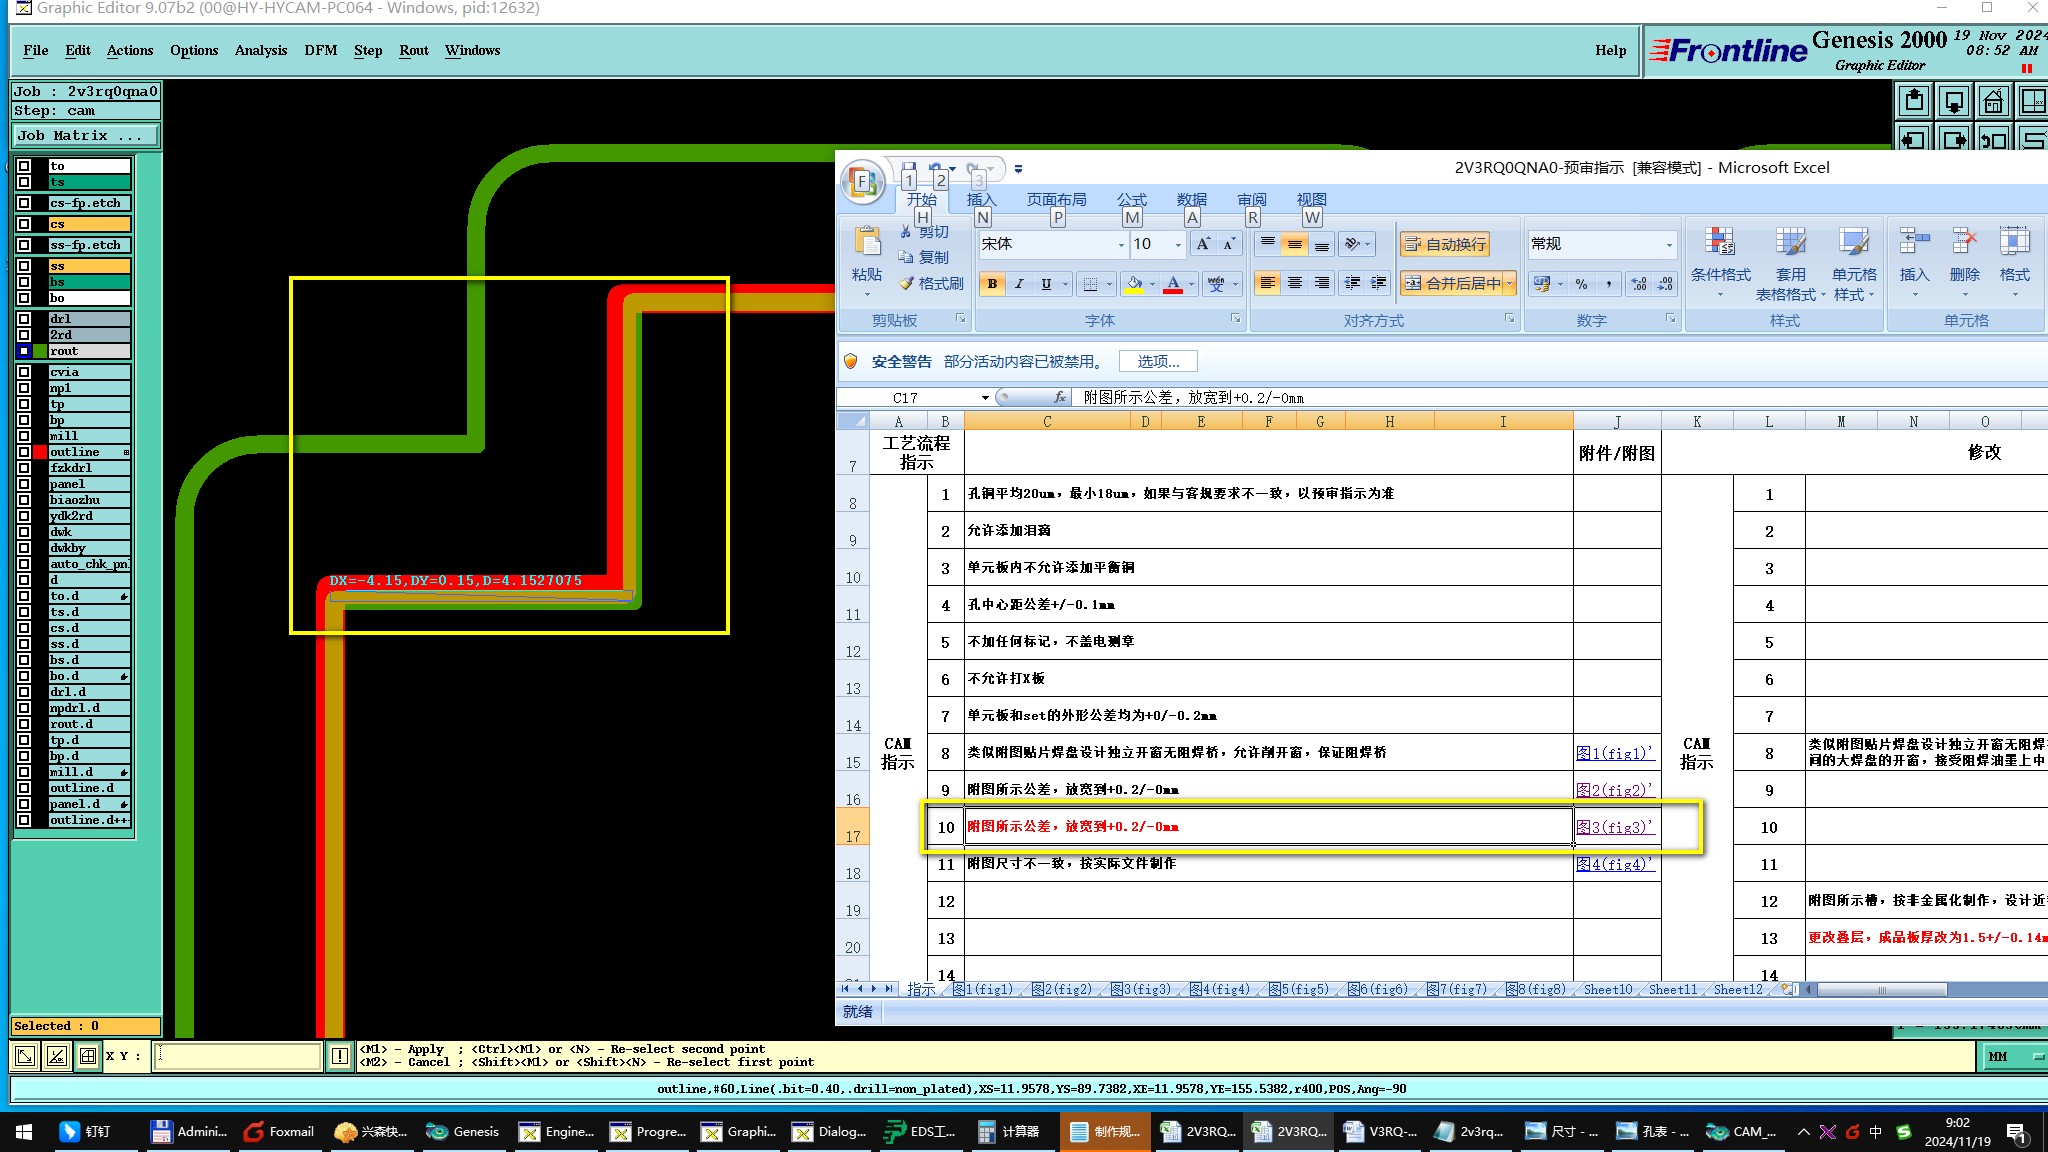Viewport: 2048px width, 1152px height.
Task: Click the increase font size icon
Action: point(1203,244)
